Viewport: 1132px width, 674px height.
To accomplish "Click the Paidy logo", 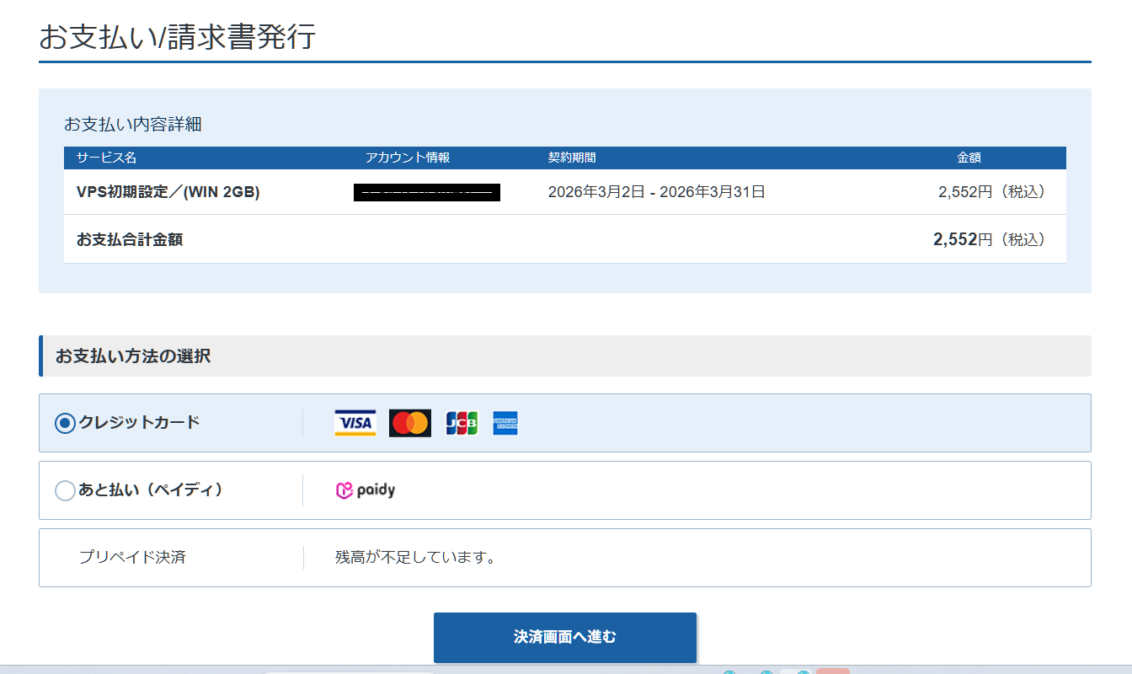I will point(365,490).
